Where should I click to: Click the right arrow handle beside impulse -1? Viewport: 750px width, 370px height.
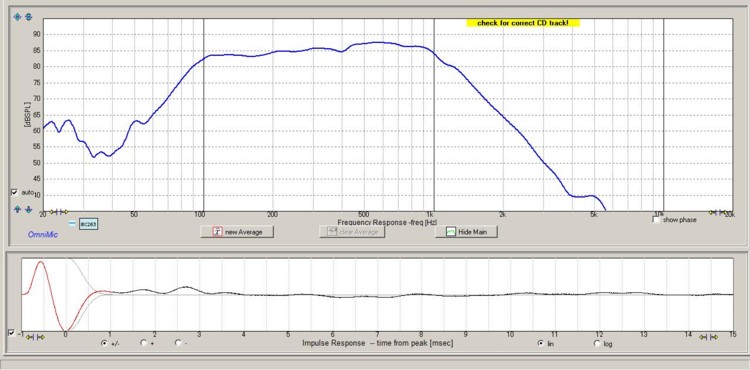click(x=42, y=337)
